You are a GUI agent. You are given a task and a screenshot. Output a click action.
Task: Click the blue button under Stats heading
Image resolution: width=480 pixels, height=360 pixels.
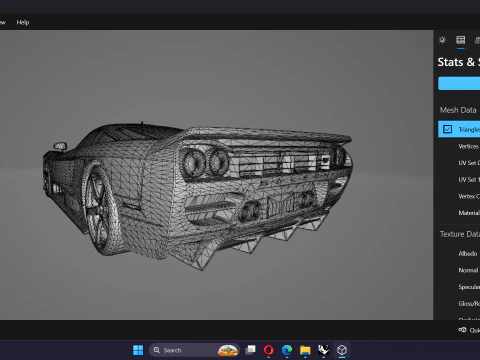pyautogui.click(x=459, y=83)
